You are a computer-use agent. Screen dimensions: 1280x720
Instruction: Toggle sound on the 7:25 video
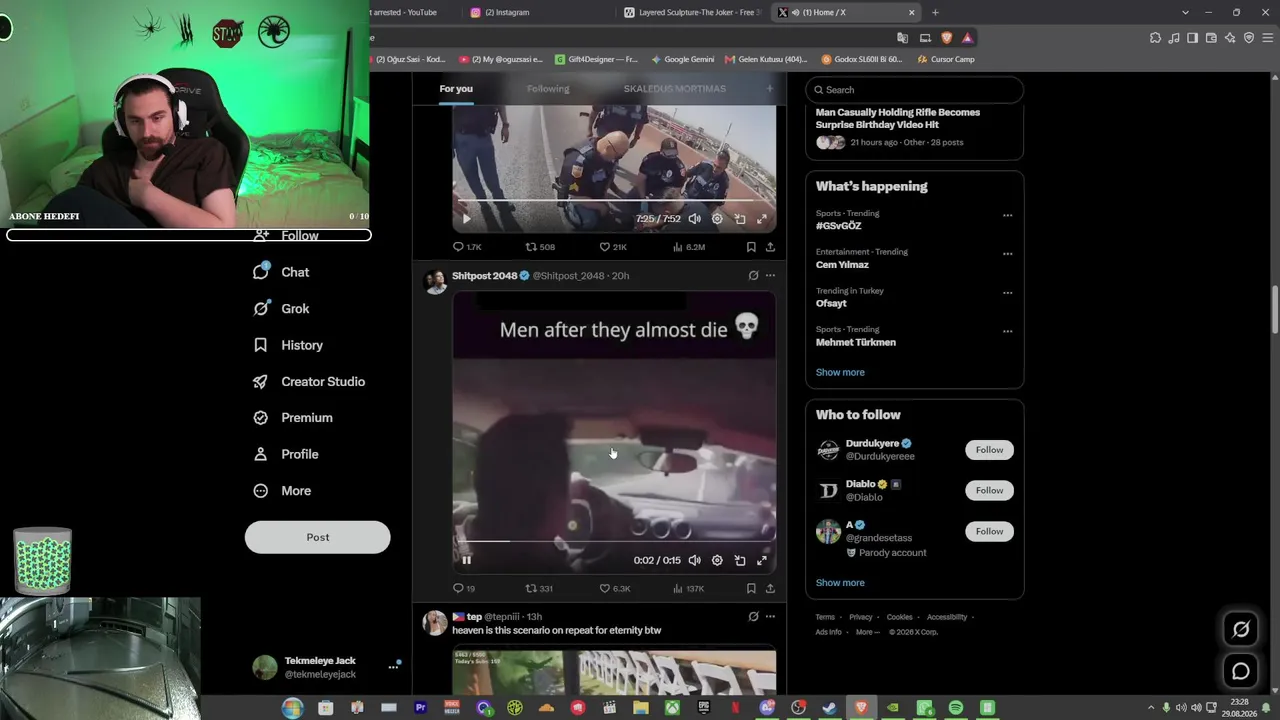pyautogui.click(x=695, y=218)
